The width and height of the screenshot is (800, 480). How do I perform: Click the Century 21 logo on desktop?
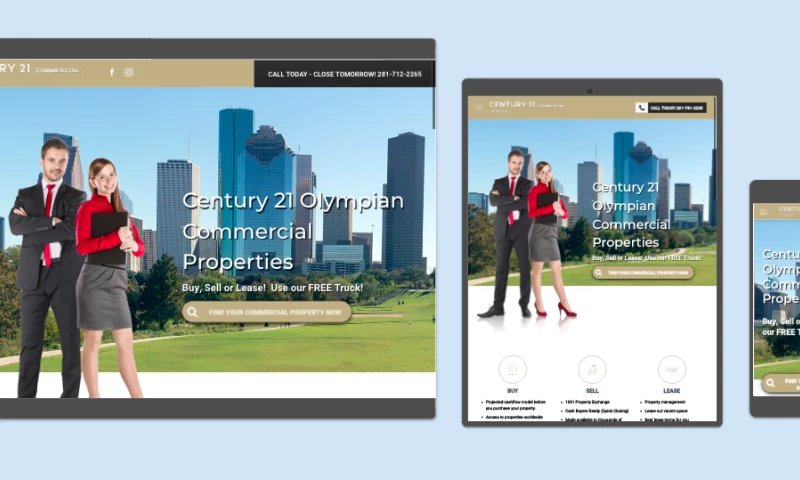point(40,69)
